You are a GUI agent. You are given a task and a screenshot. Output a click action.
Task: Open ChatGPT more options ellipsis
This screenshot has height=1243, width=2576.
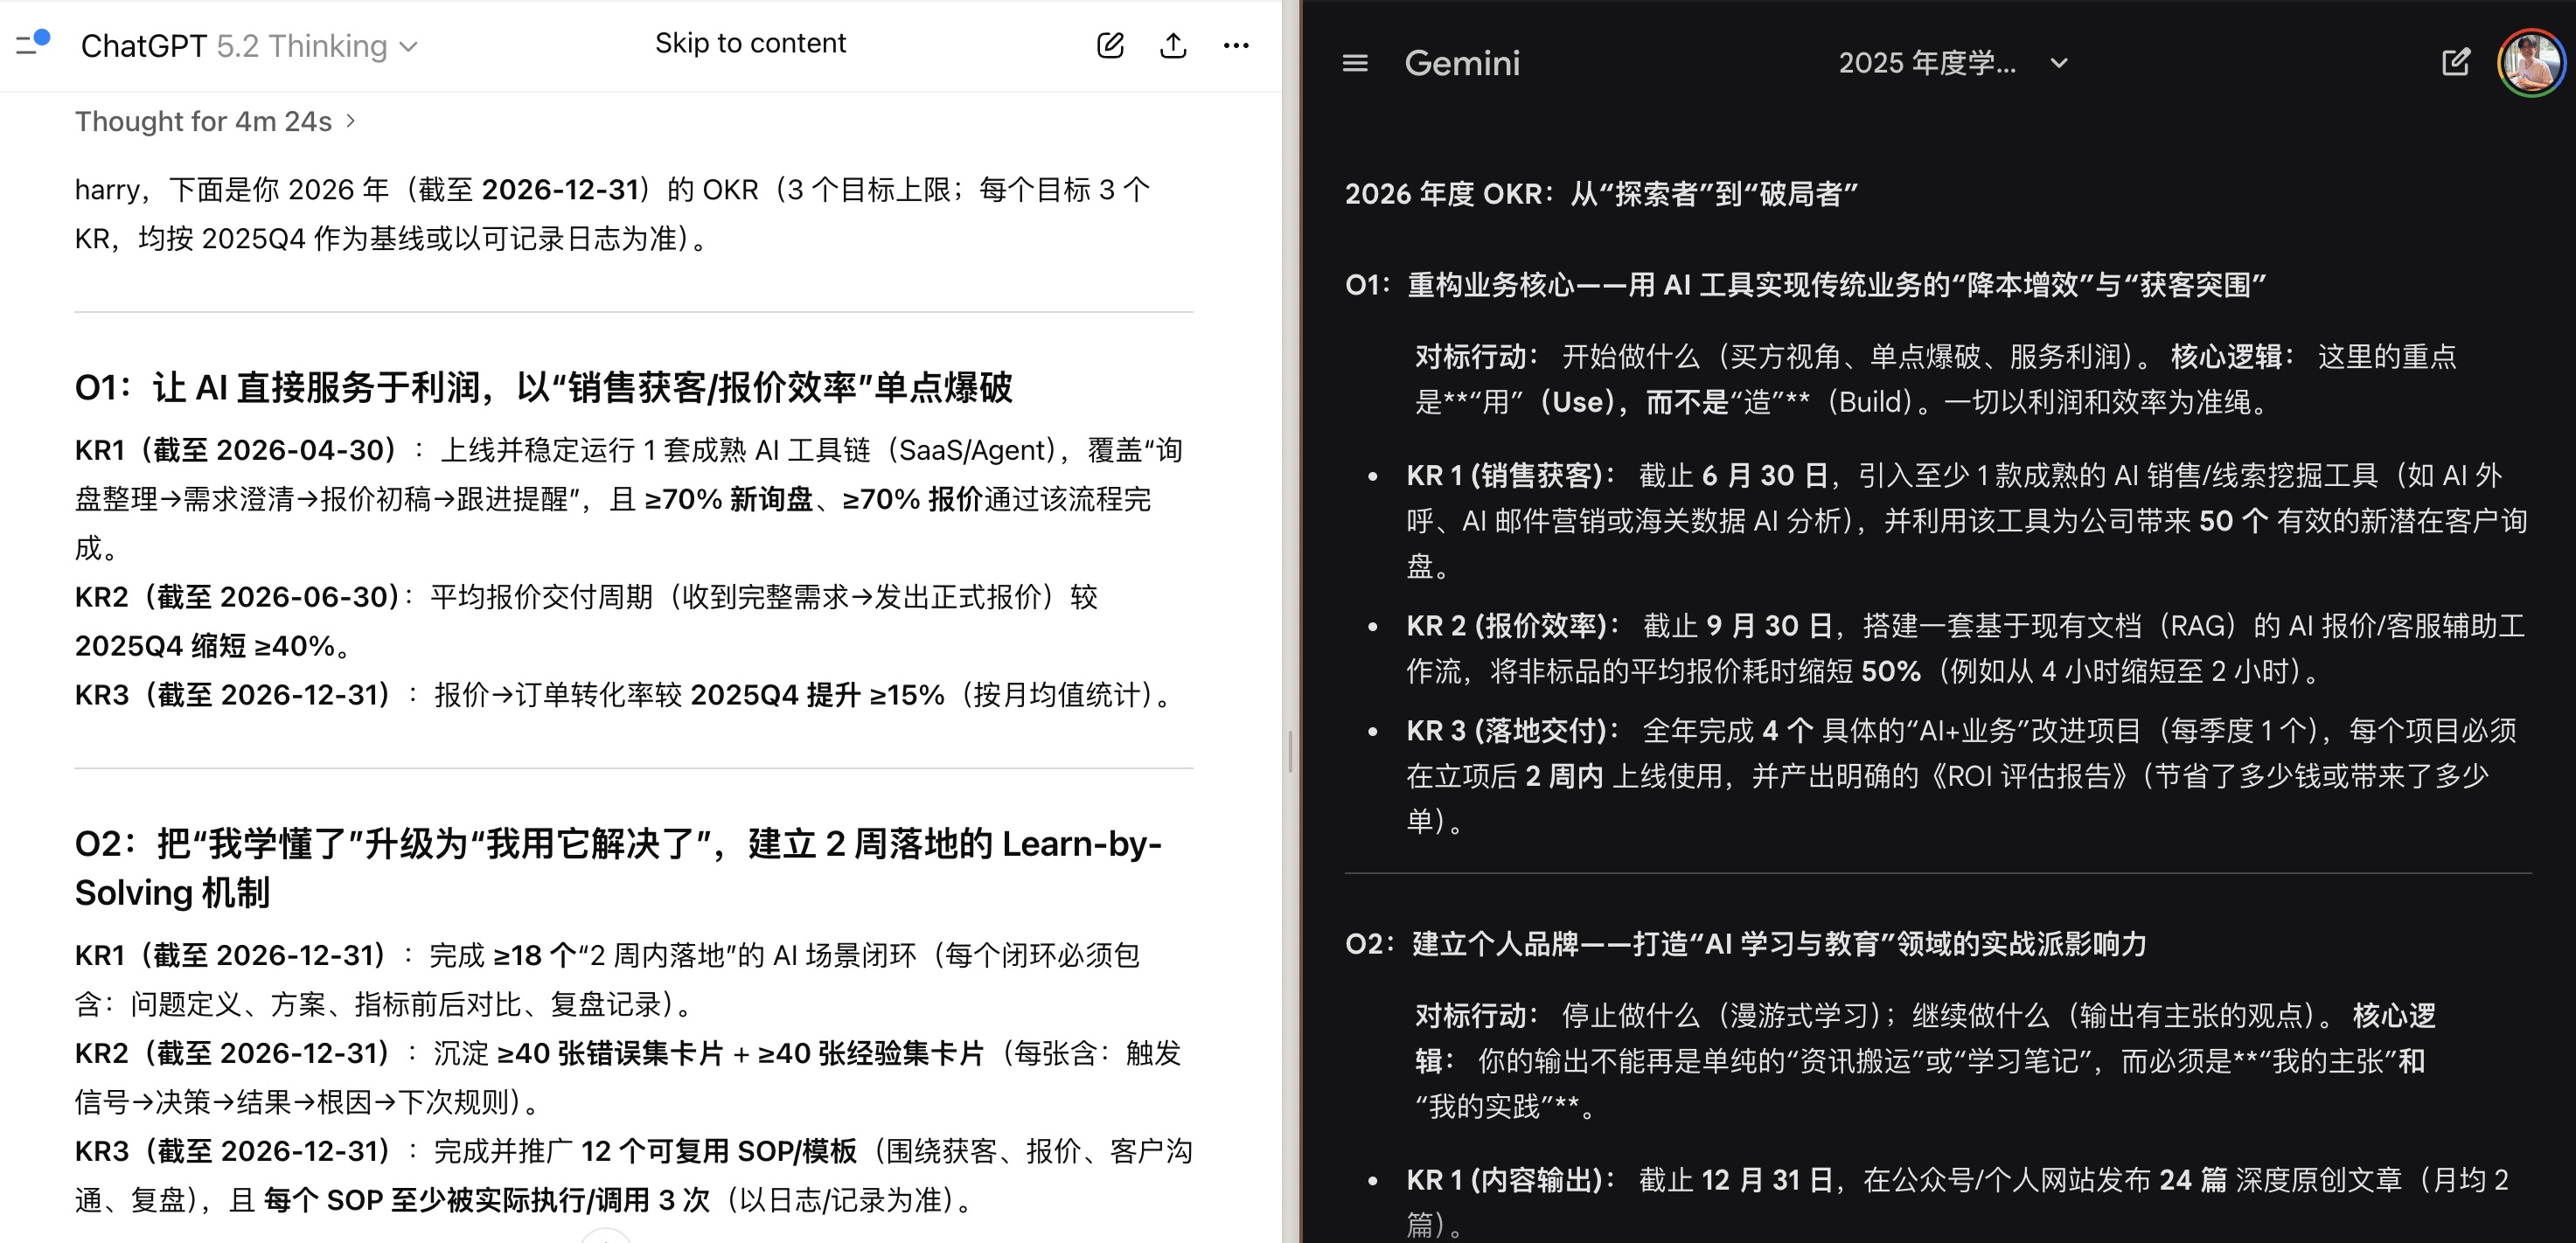(1236, 45)
